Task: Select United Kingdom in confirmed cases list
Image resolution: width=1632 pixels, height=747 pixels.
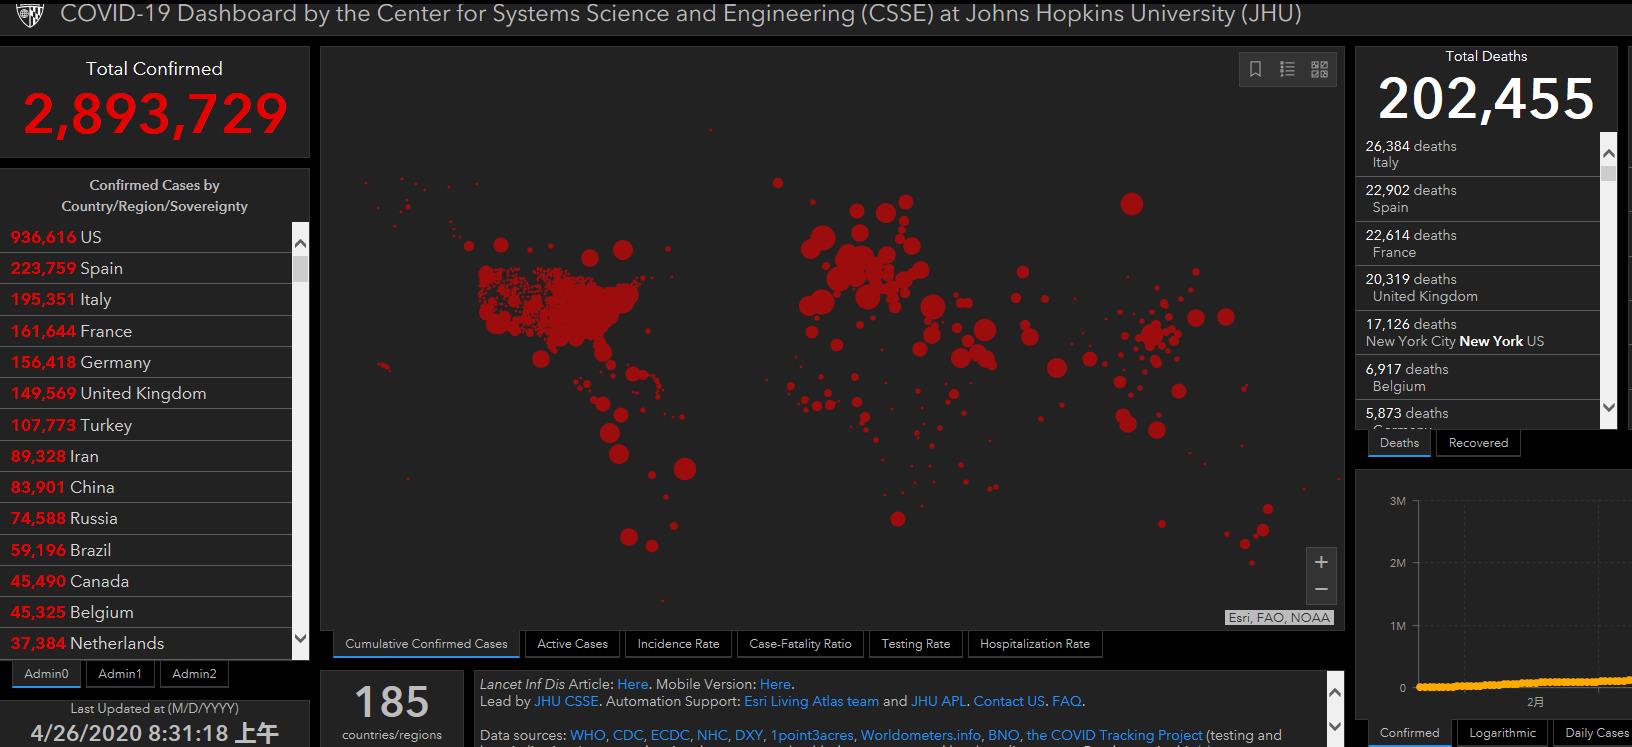Action: [146, 393]
